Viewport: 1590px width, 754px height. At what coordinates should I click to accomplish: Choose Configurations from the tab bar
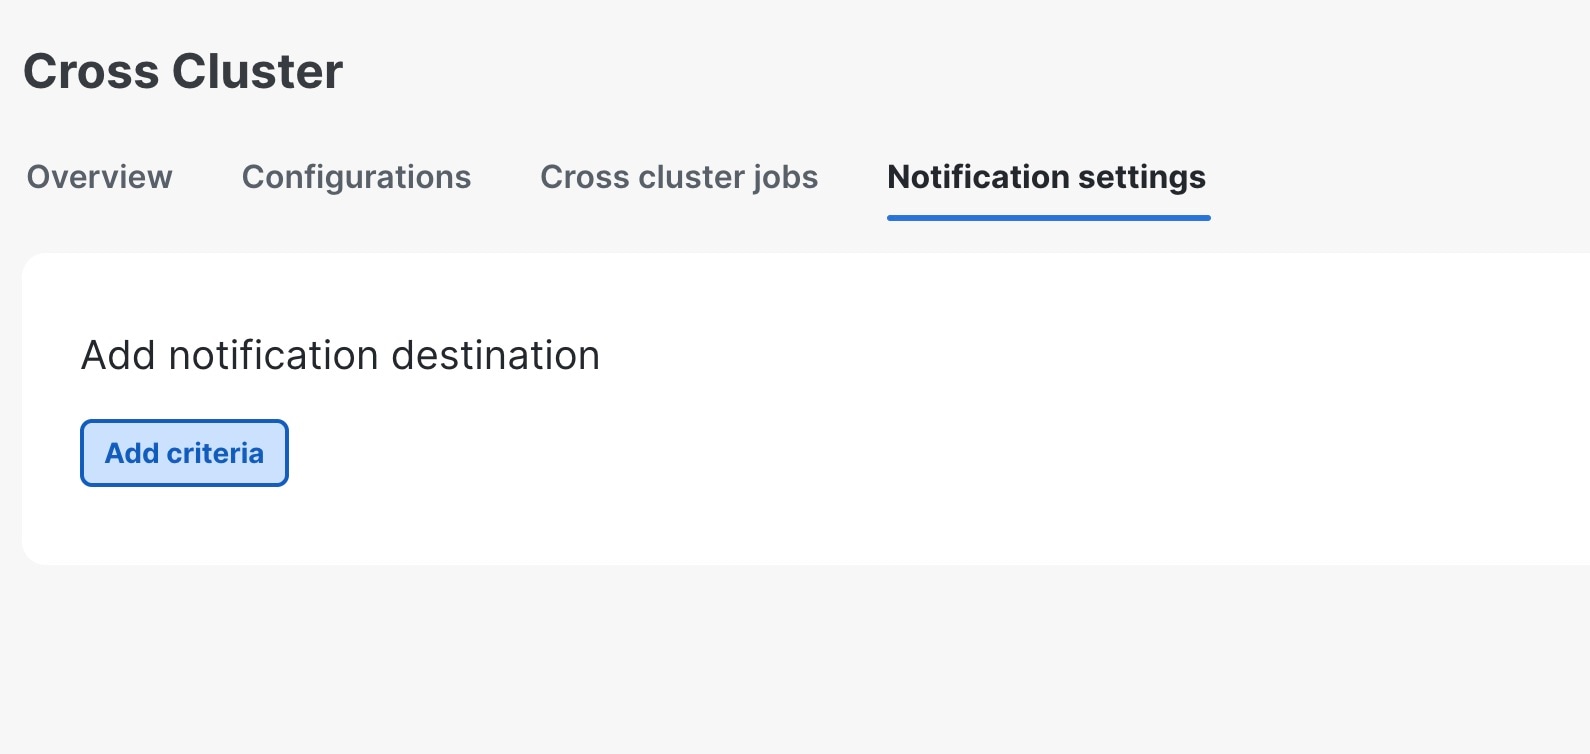356,177
